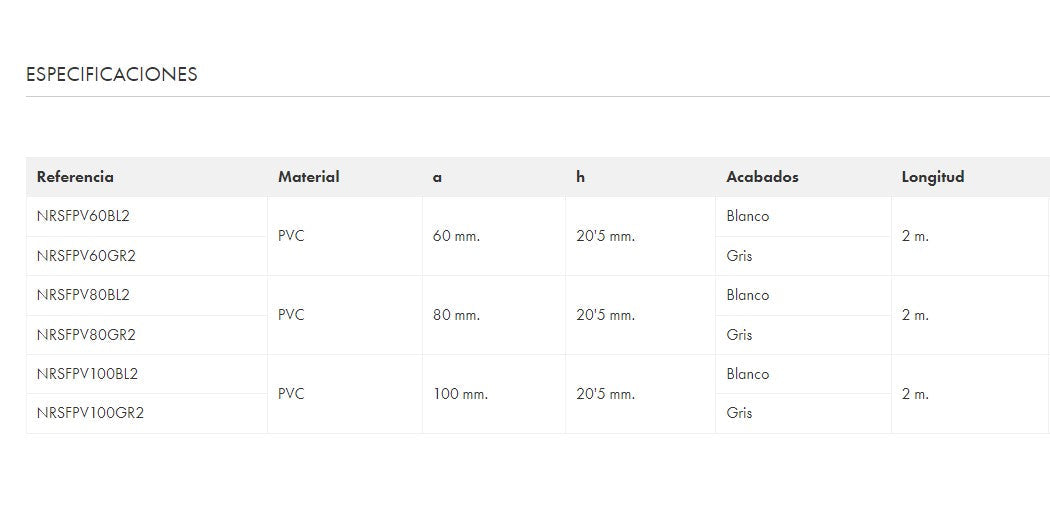This screenshot has width=1050, height=514.
Task: Click the Material column header
Action: (x=308, y=177)
